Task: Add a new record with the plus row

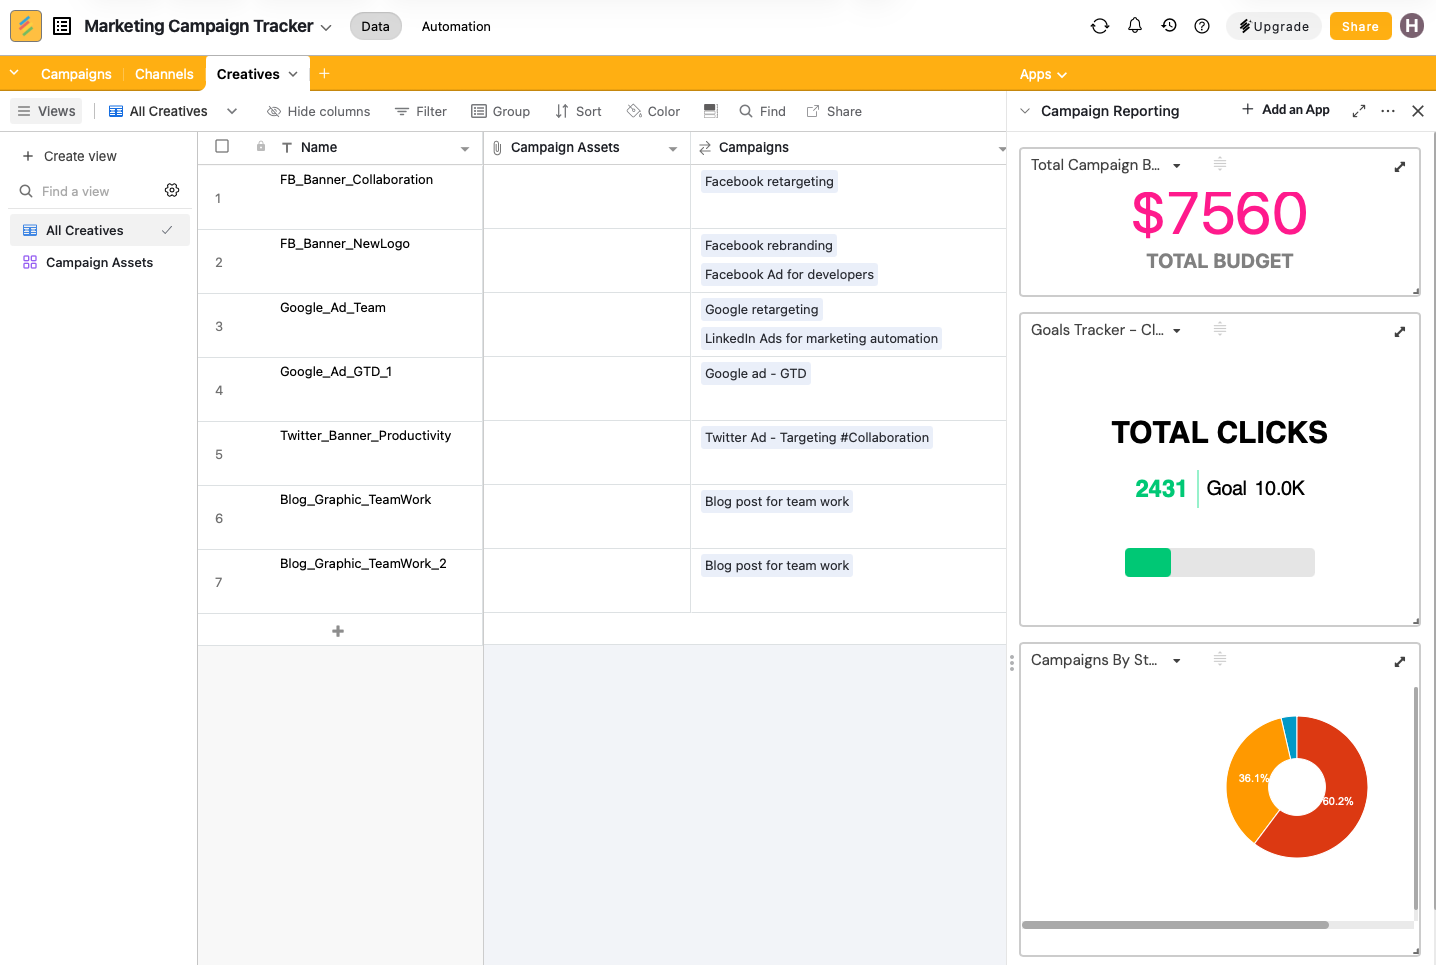Action: tap(338, 630)
